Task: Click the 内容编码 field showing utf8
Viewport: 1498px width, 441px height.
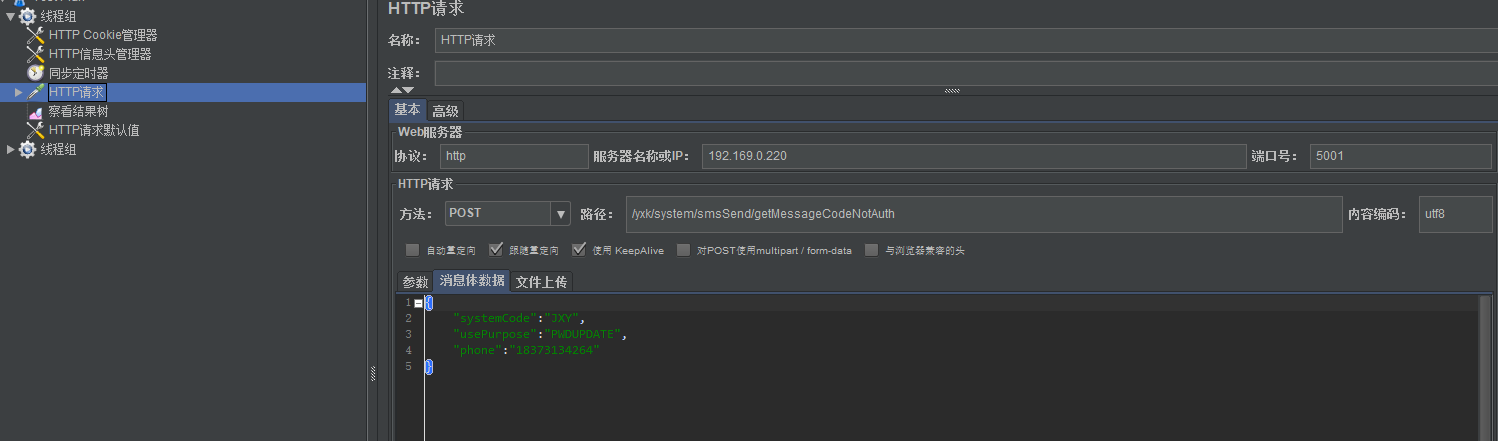Action: 1456,214
